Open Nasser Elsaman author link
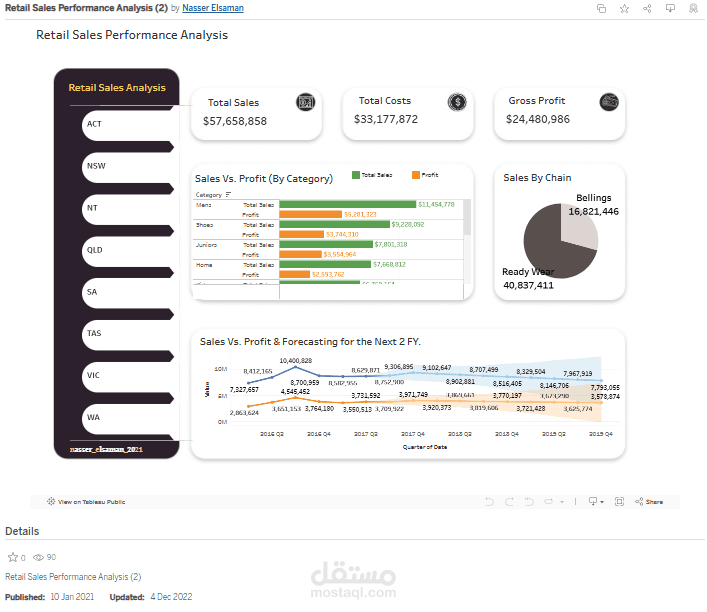 213,8
